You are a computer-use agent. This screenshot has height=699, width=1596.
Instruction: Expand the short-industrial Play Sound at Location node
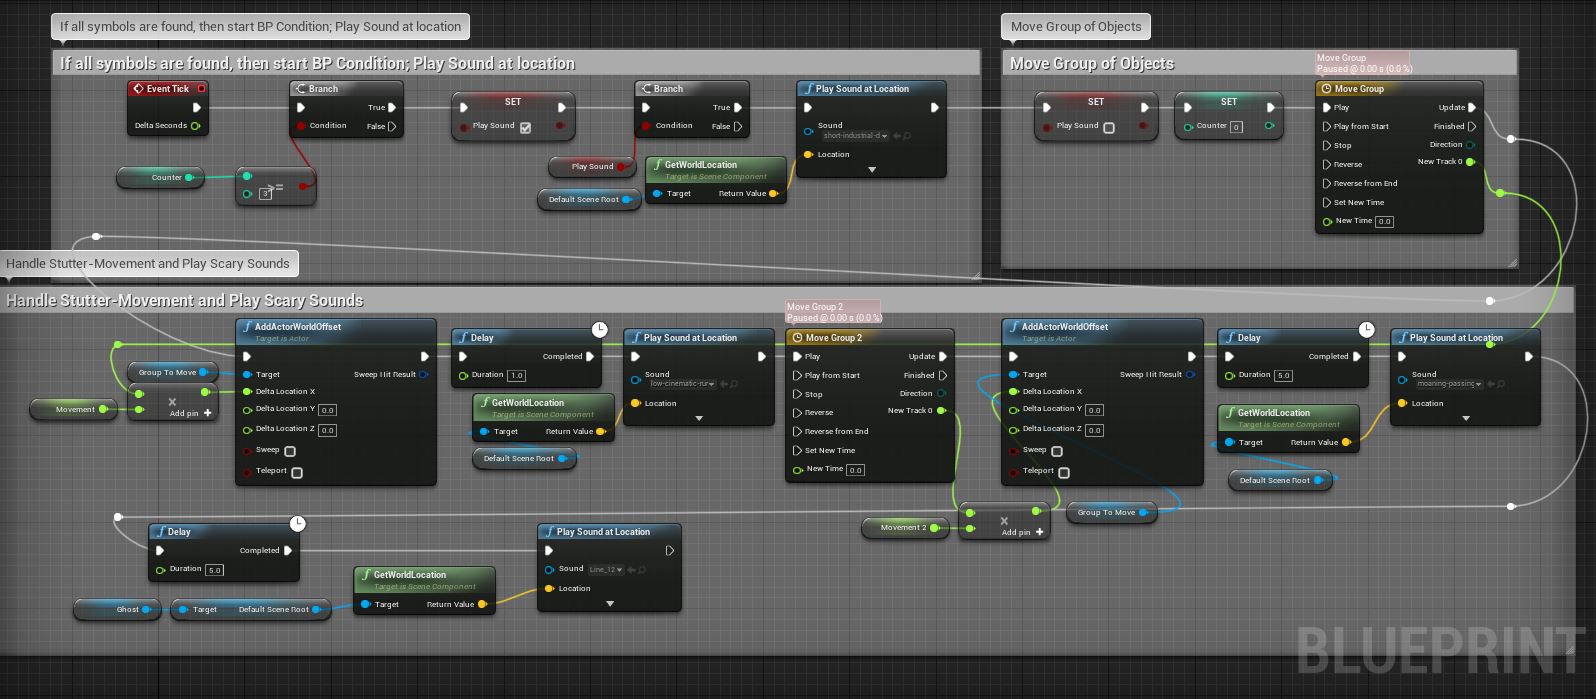coord(871,170)
